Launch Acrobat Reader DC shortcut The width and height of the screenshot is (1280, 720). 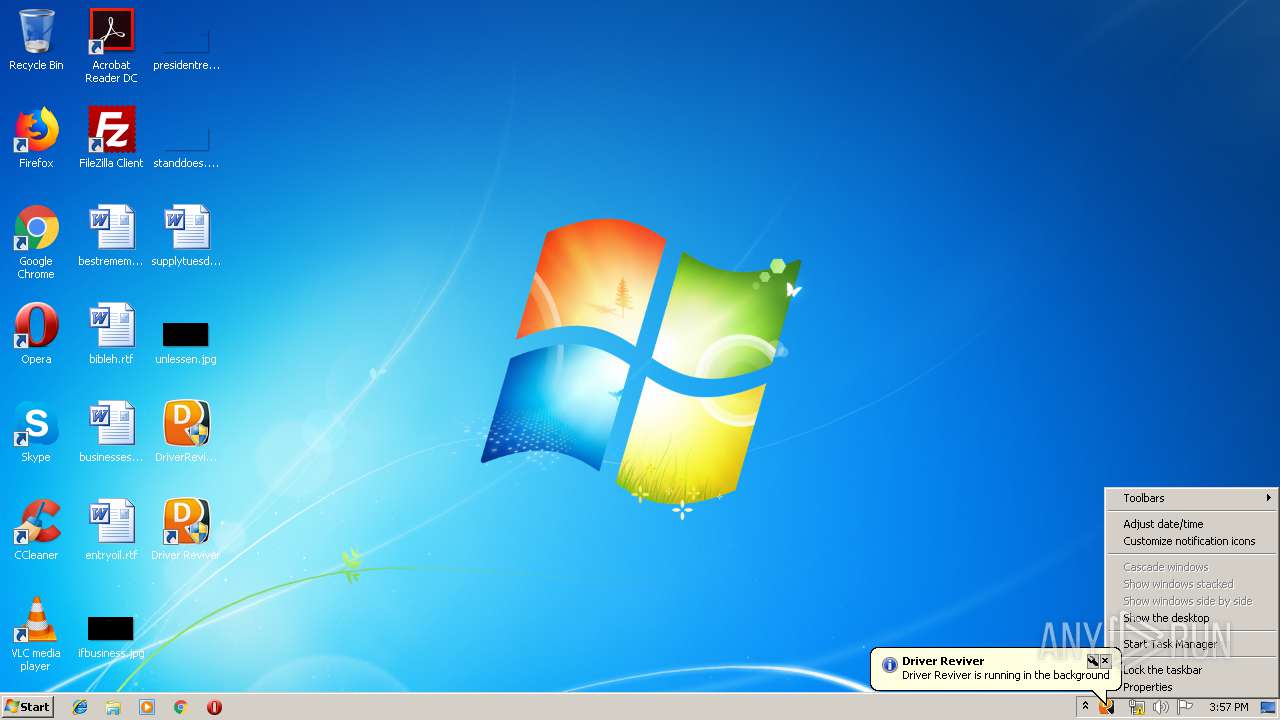point(111,46)
